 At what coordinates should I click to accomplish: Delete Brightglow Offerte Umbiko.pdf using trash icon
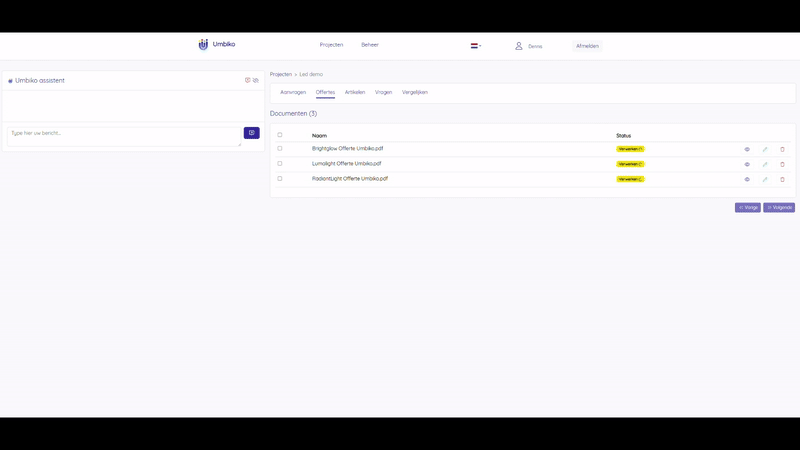[782, 149]
